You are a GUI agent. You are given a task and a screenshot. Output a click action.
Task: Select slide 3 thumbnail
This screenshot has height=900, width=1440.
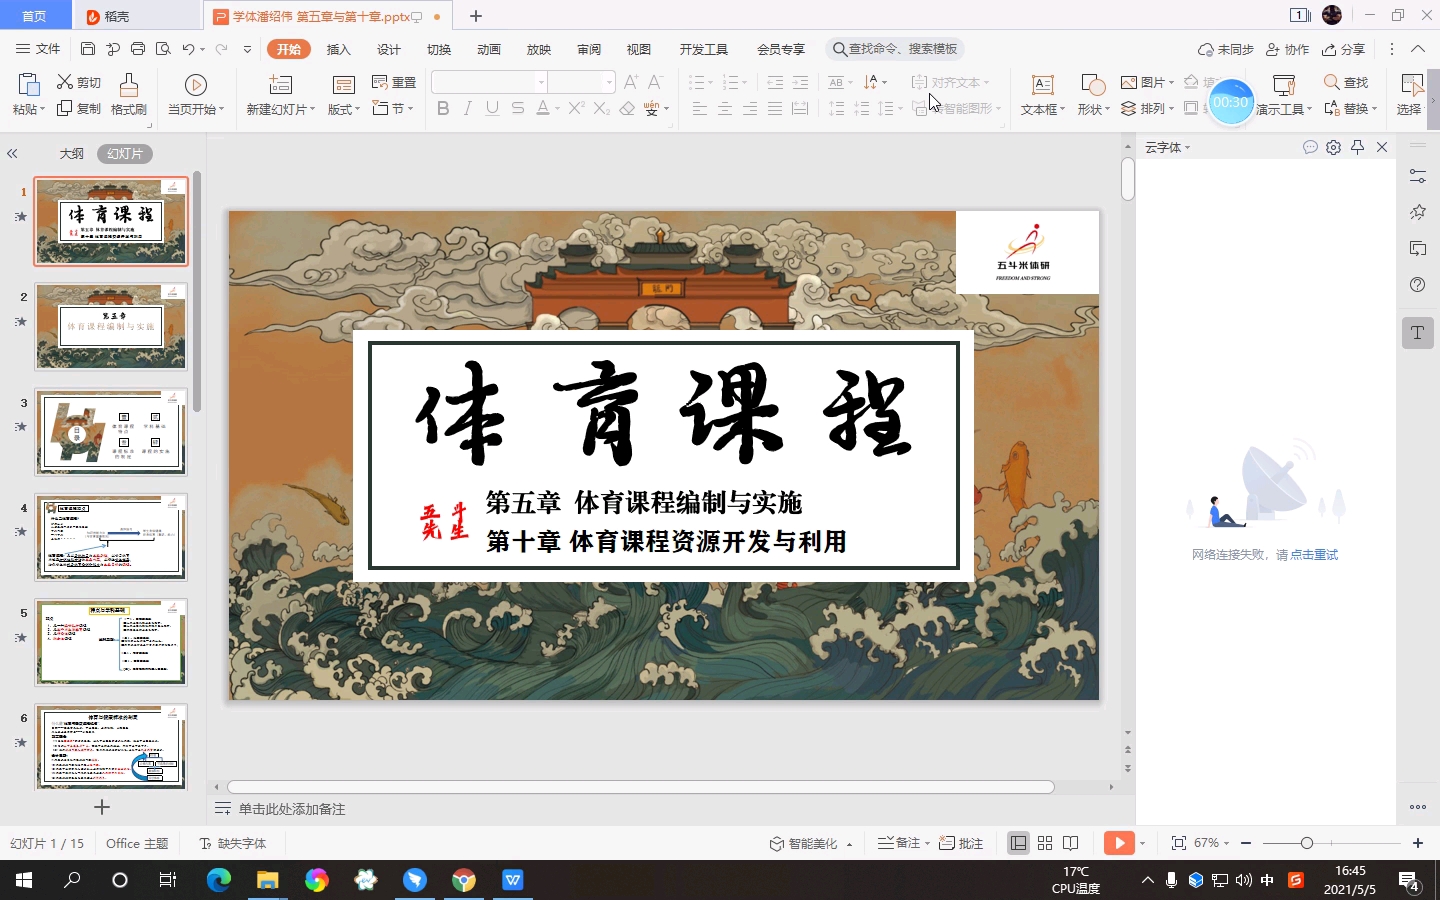click(x=111, y=432)
